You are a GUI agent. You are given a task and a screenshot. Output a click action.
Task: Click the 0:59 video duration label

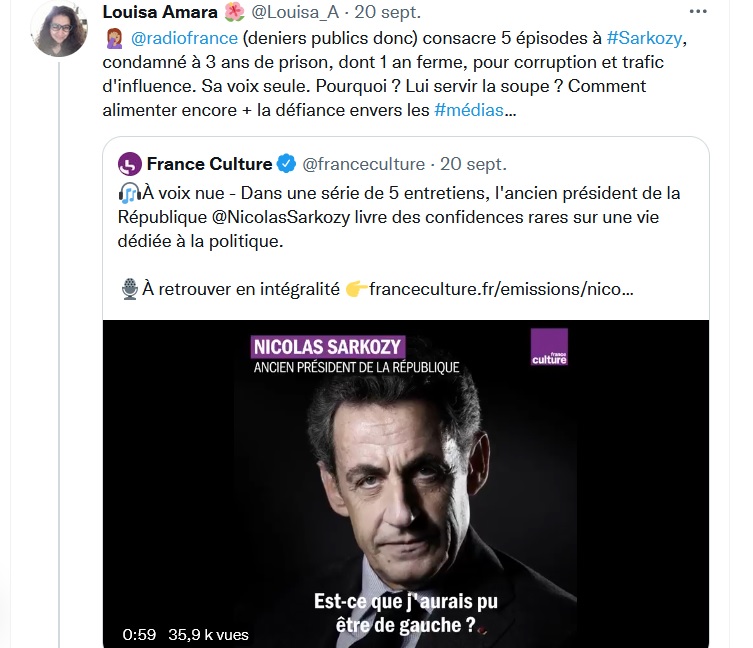(140, 634)
